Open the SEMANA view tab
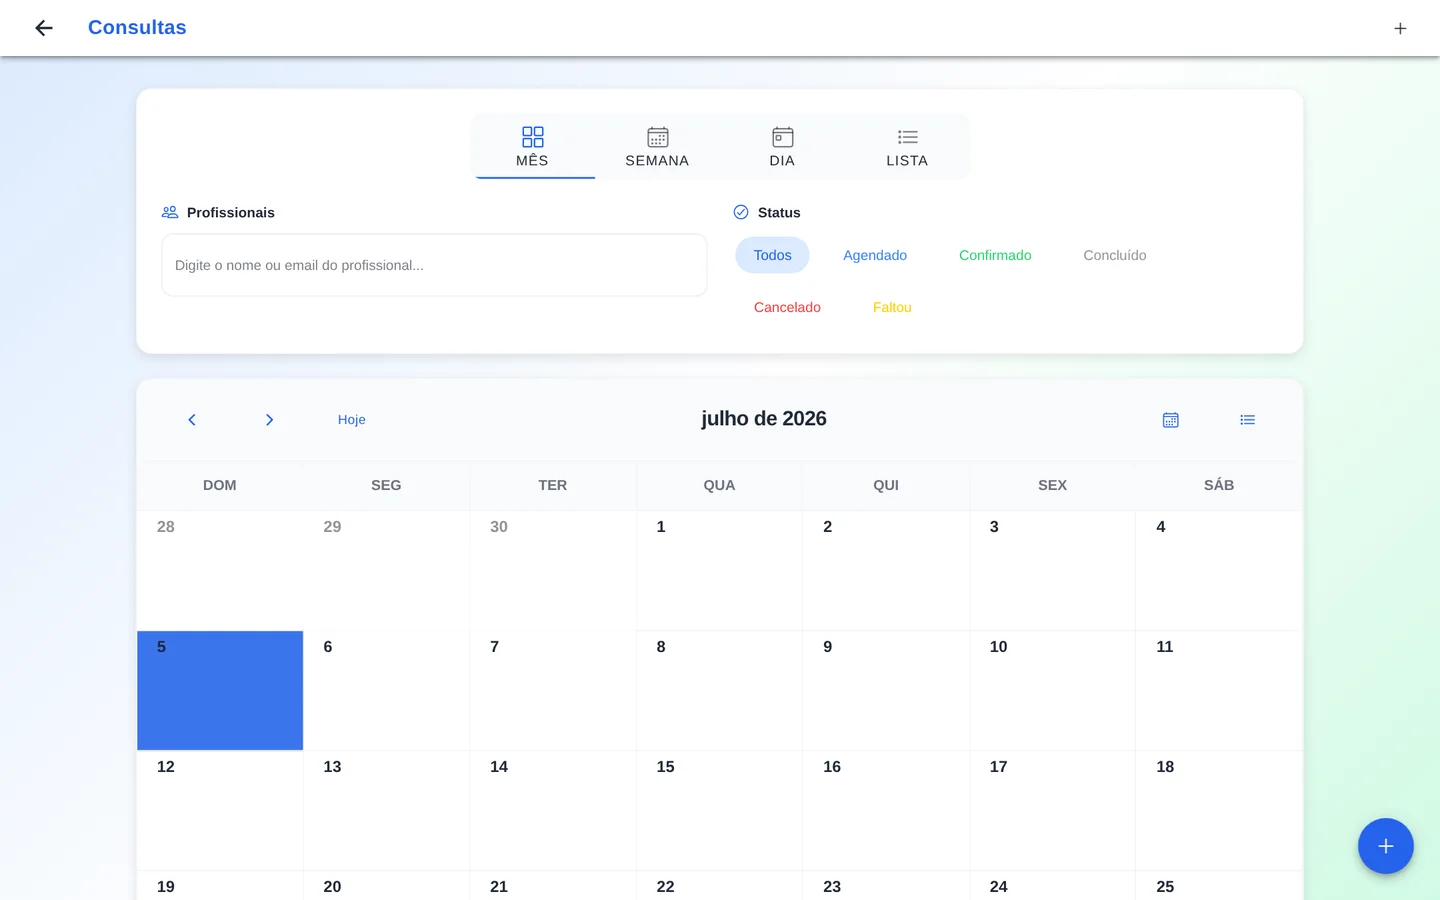This screenshot has height=900, width=1440. [657, 147]
